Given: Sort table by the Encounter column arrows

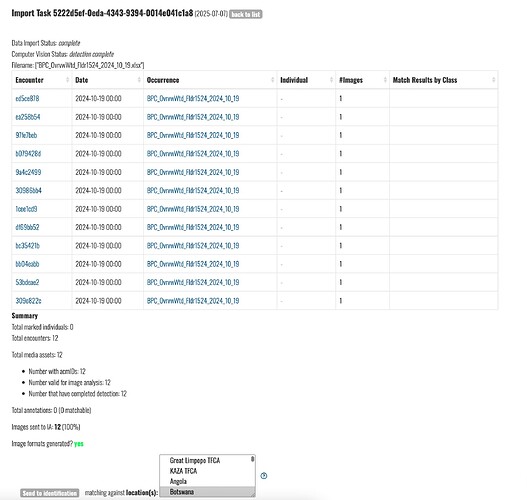Looking at the screenshot, I should [67, 80].
